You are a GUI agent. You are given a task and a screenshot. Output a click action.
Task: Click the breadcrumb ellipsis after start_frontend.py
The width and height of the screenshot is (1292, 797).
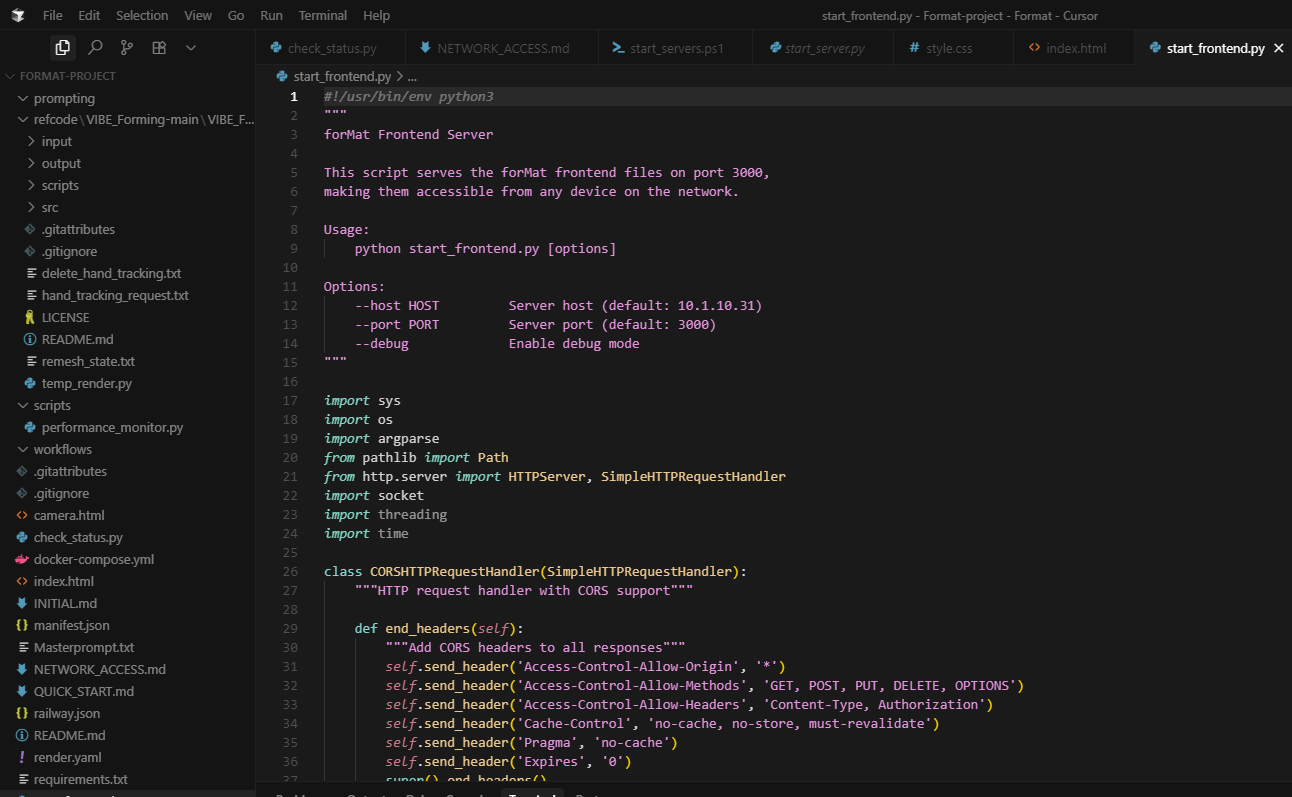pos(412,76)
